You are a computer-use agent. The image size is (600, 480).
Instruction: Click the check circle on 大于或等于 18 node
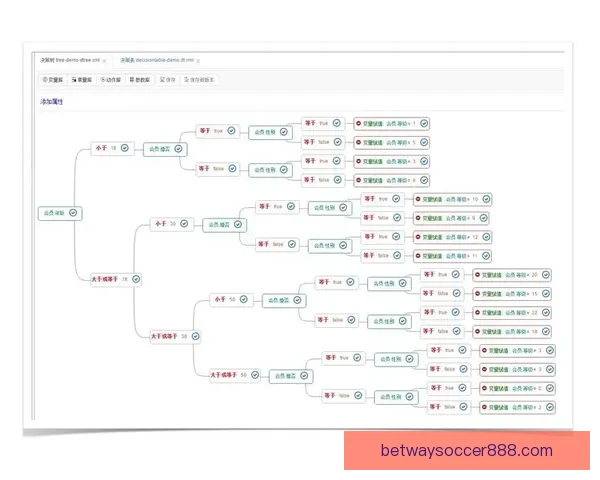pyautogui.click(x=137, y=279)
